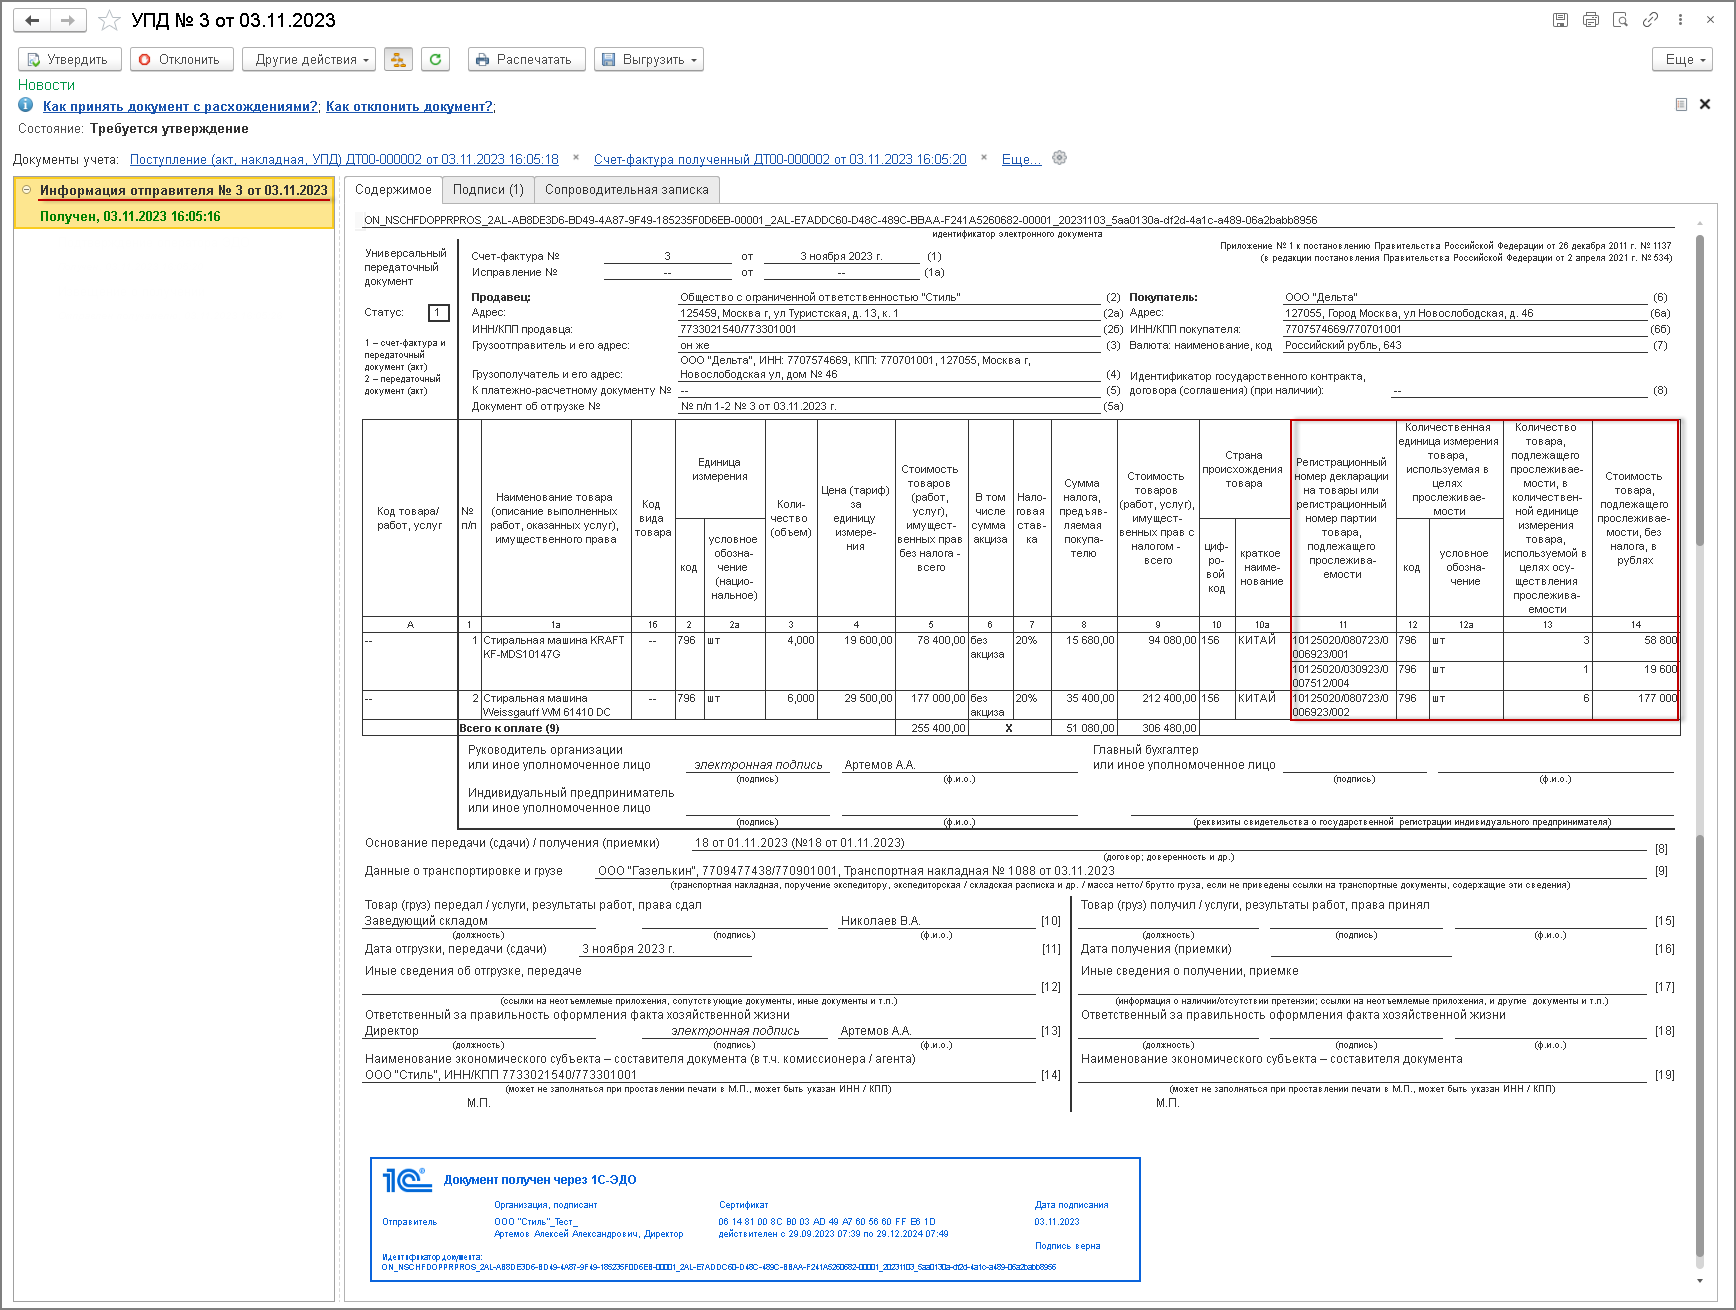Add document to favorites with the star

click(110, 20)
